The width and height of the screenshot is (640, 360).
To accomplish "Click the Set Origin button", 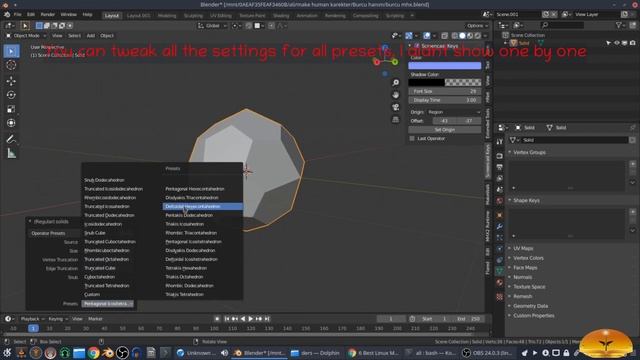I will tap(444, 130).
